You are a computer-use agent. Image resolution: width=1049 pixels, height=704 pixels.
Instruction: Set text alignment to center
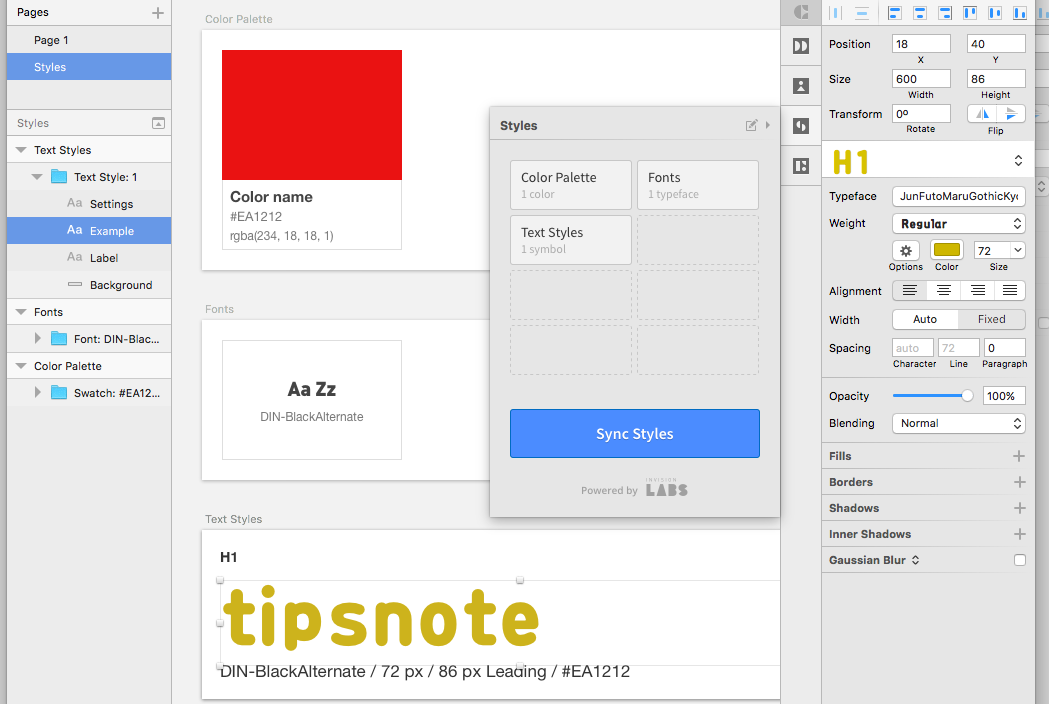[x=943, y=290]
